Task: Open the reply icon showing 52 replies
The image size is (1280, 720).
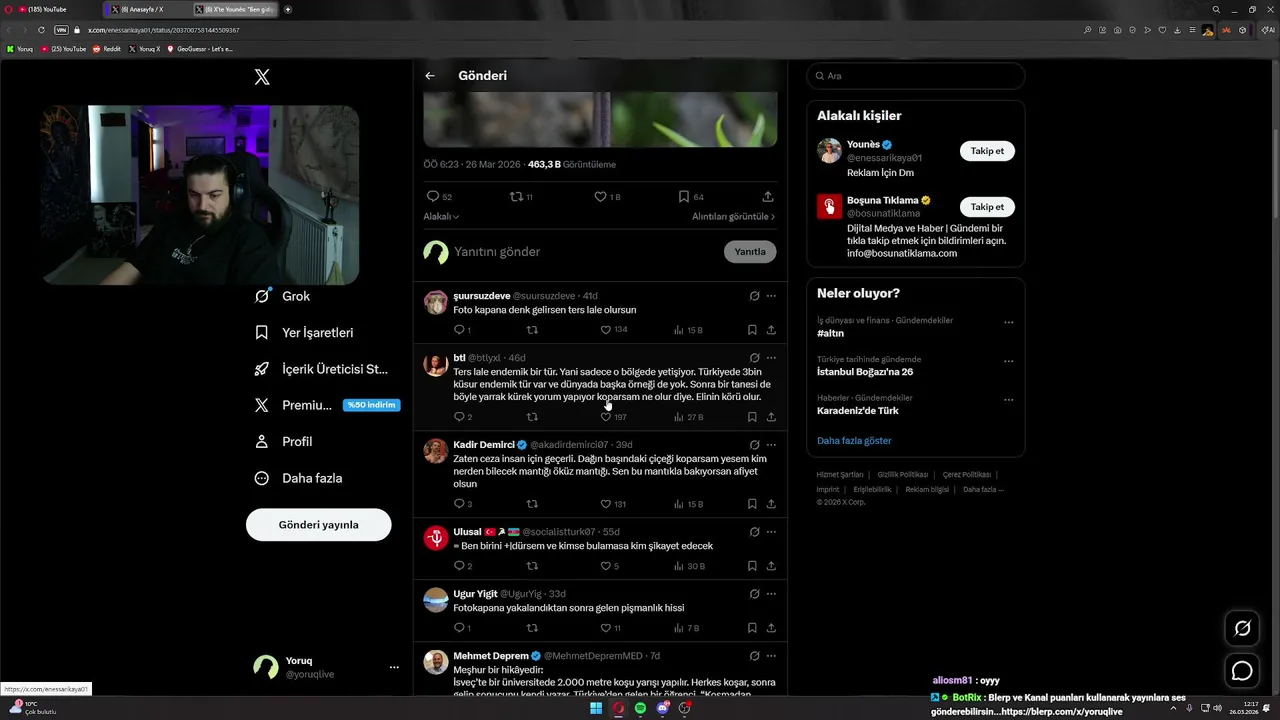Action: pyautogui.click(x=440, y=197)
